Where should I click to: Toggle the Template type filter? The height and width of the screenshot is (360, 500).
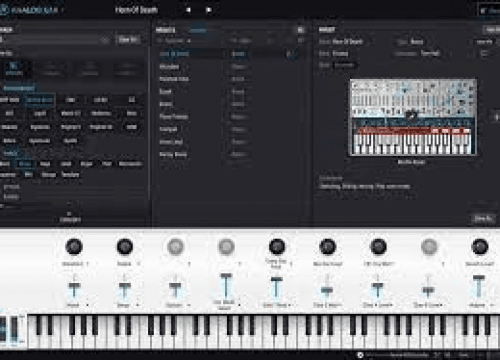point(70,175)
